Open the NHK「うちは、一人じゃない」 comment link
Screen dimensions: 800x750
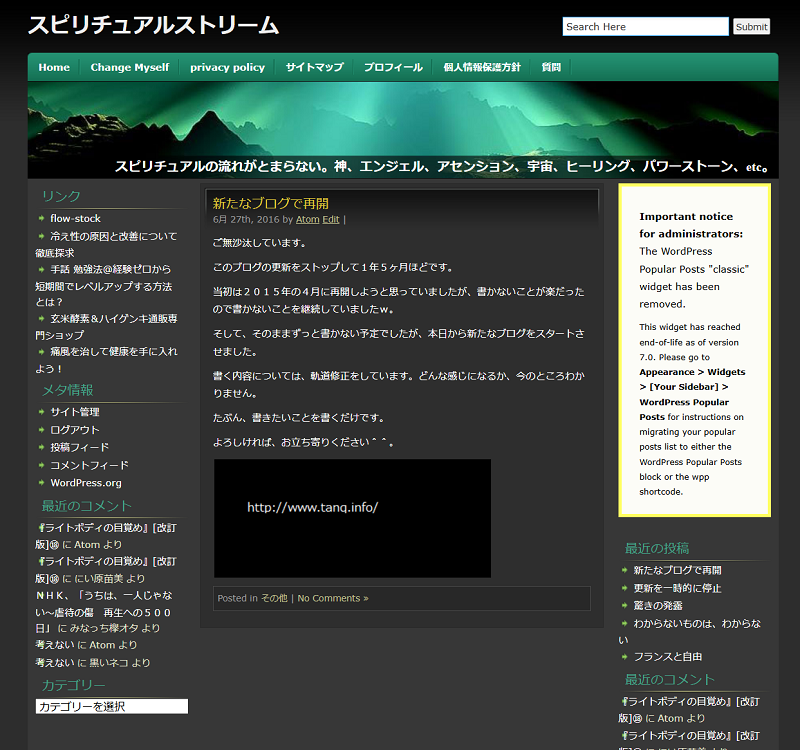104,612
